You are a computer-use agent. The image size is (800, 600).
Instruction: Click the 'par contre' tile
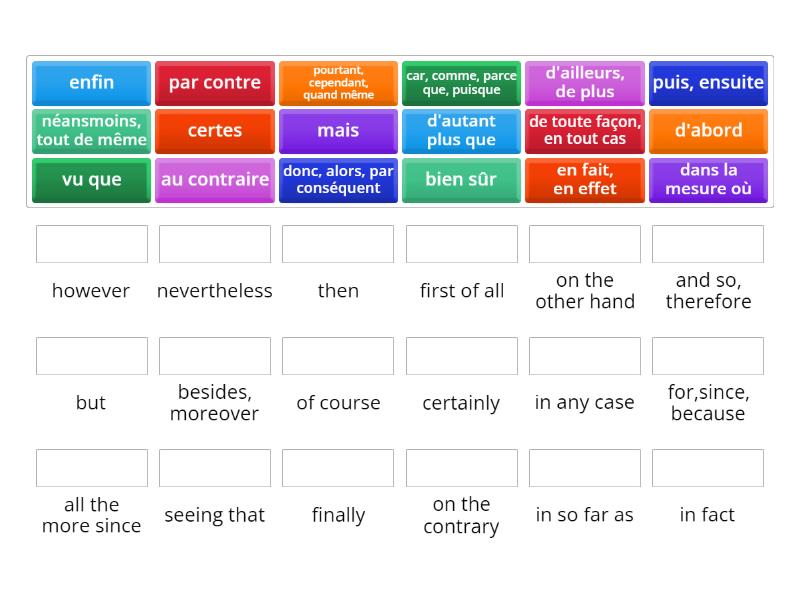click(214, 83)
